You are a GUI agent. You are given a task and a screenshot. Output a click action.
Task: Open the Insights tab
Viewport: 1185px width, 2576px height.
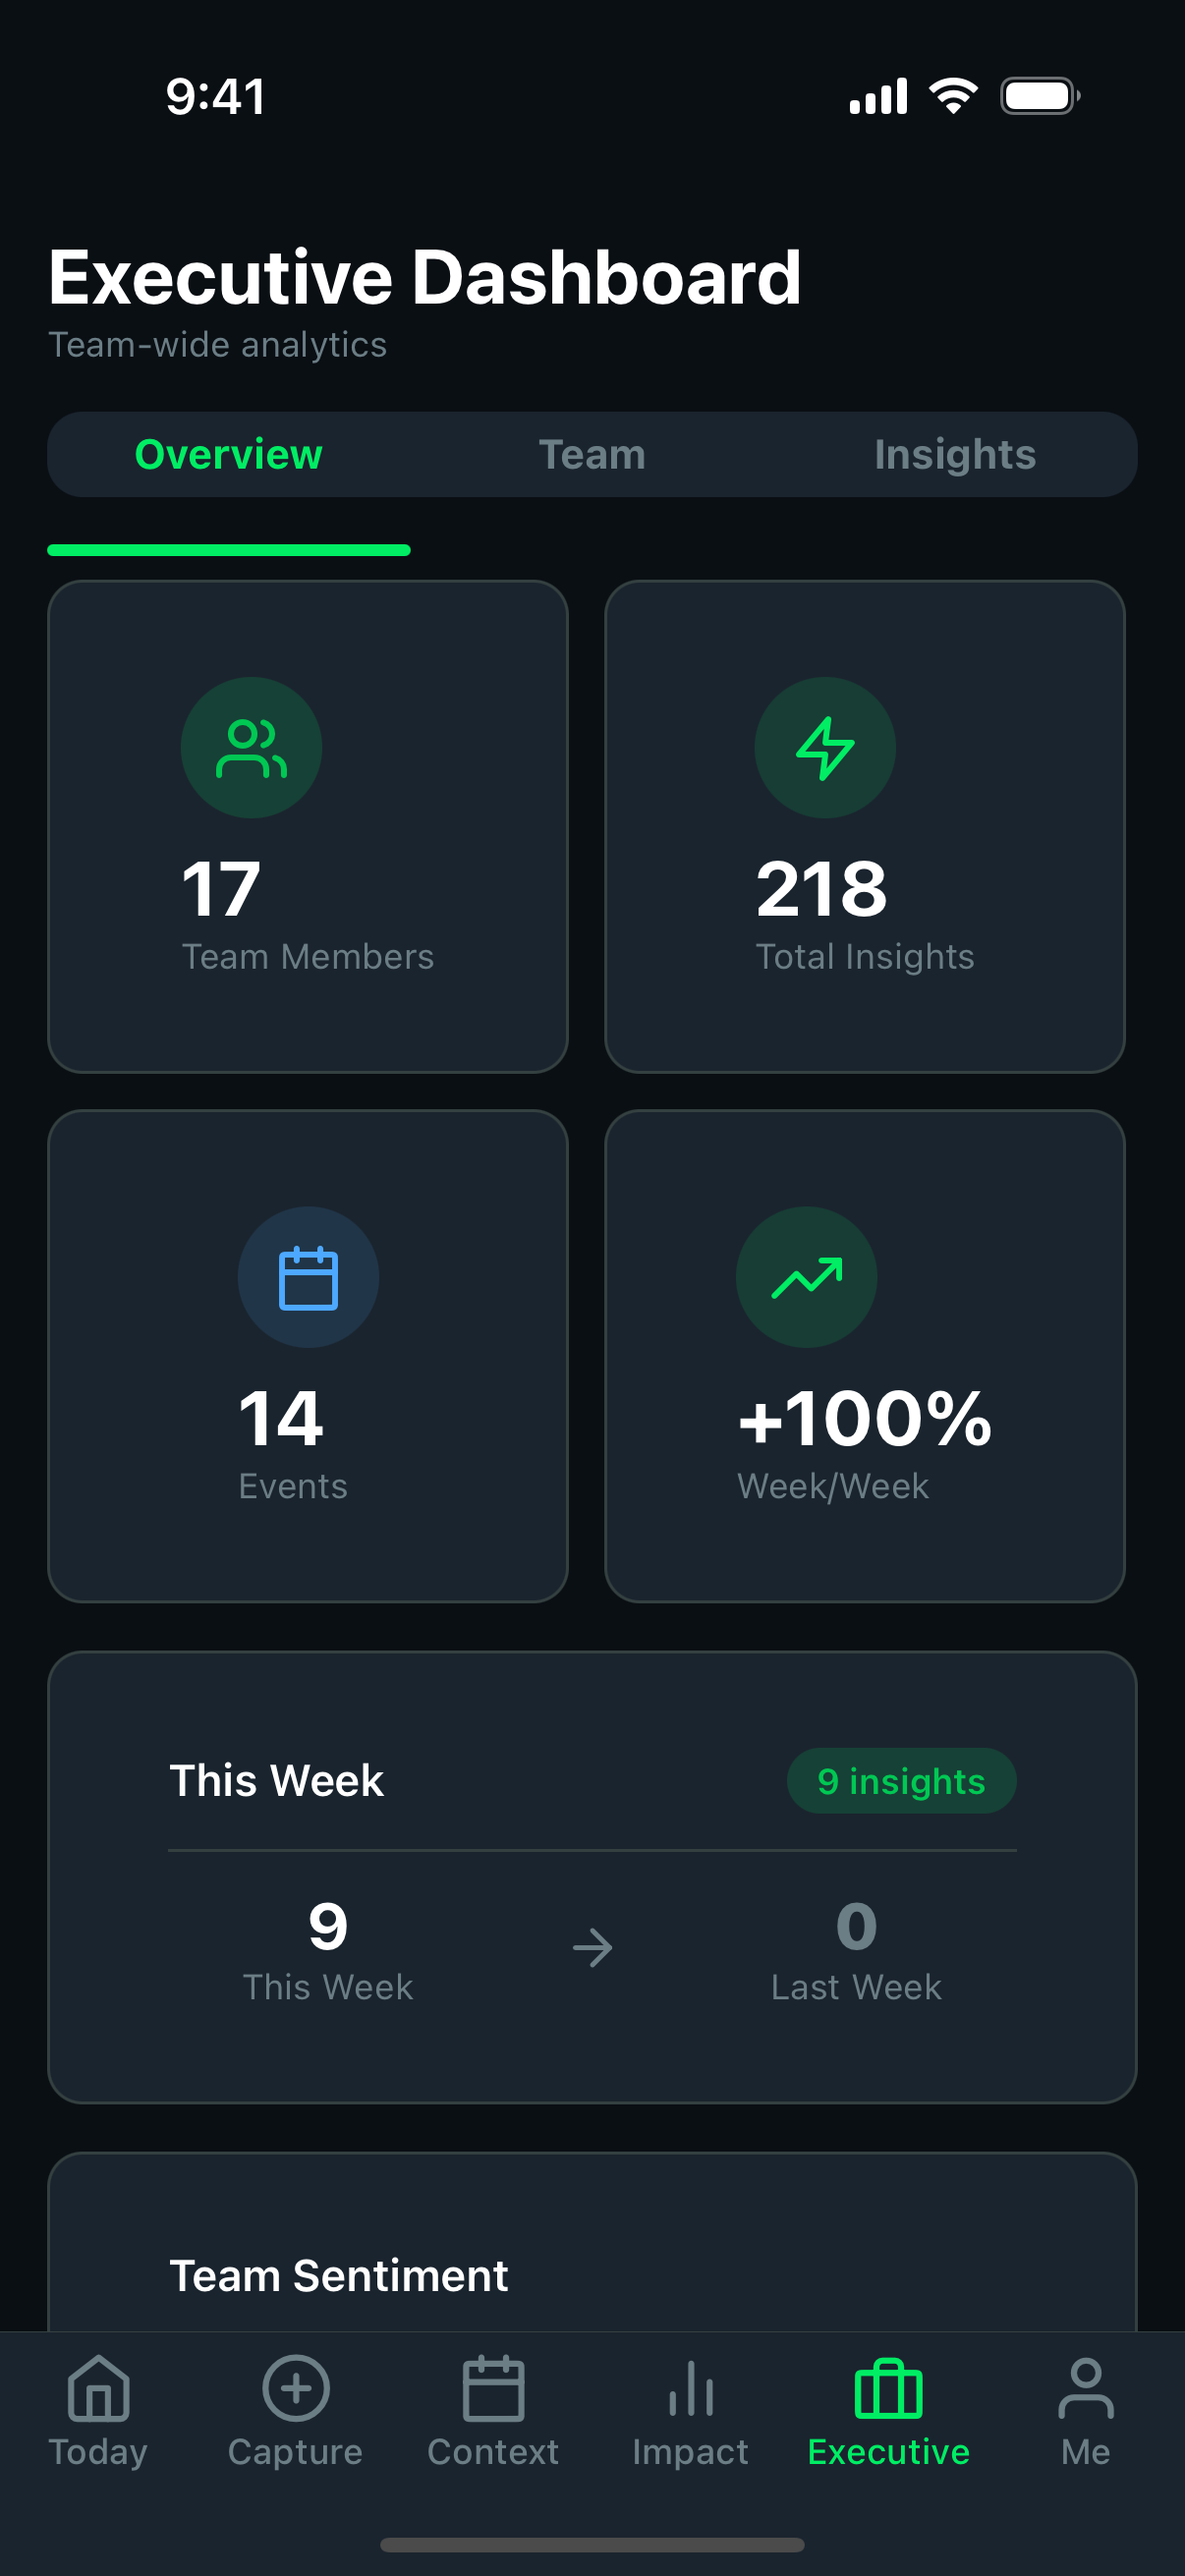click(954, 454)
